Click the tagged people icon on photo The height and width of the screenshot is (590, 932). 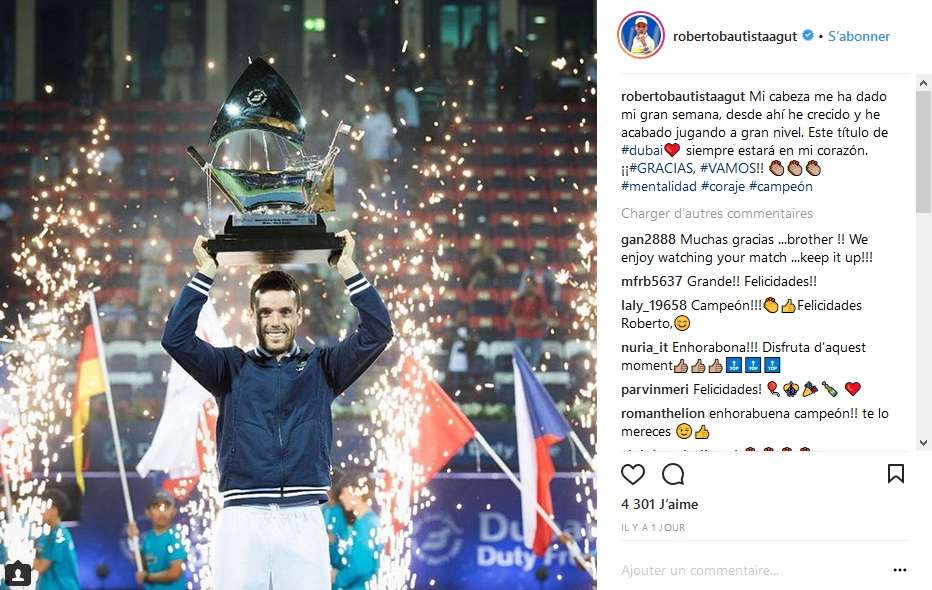pos(18,574)
